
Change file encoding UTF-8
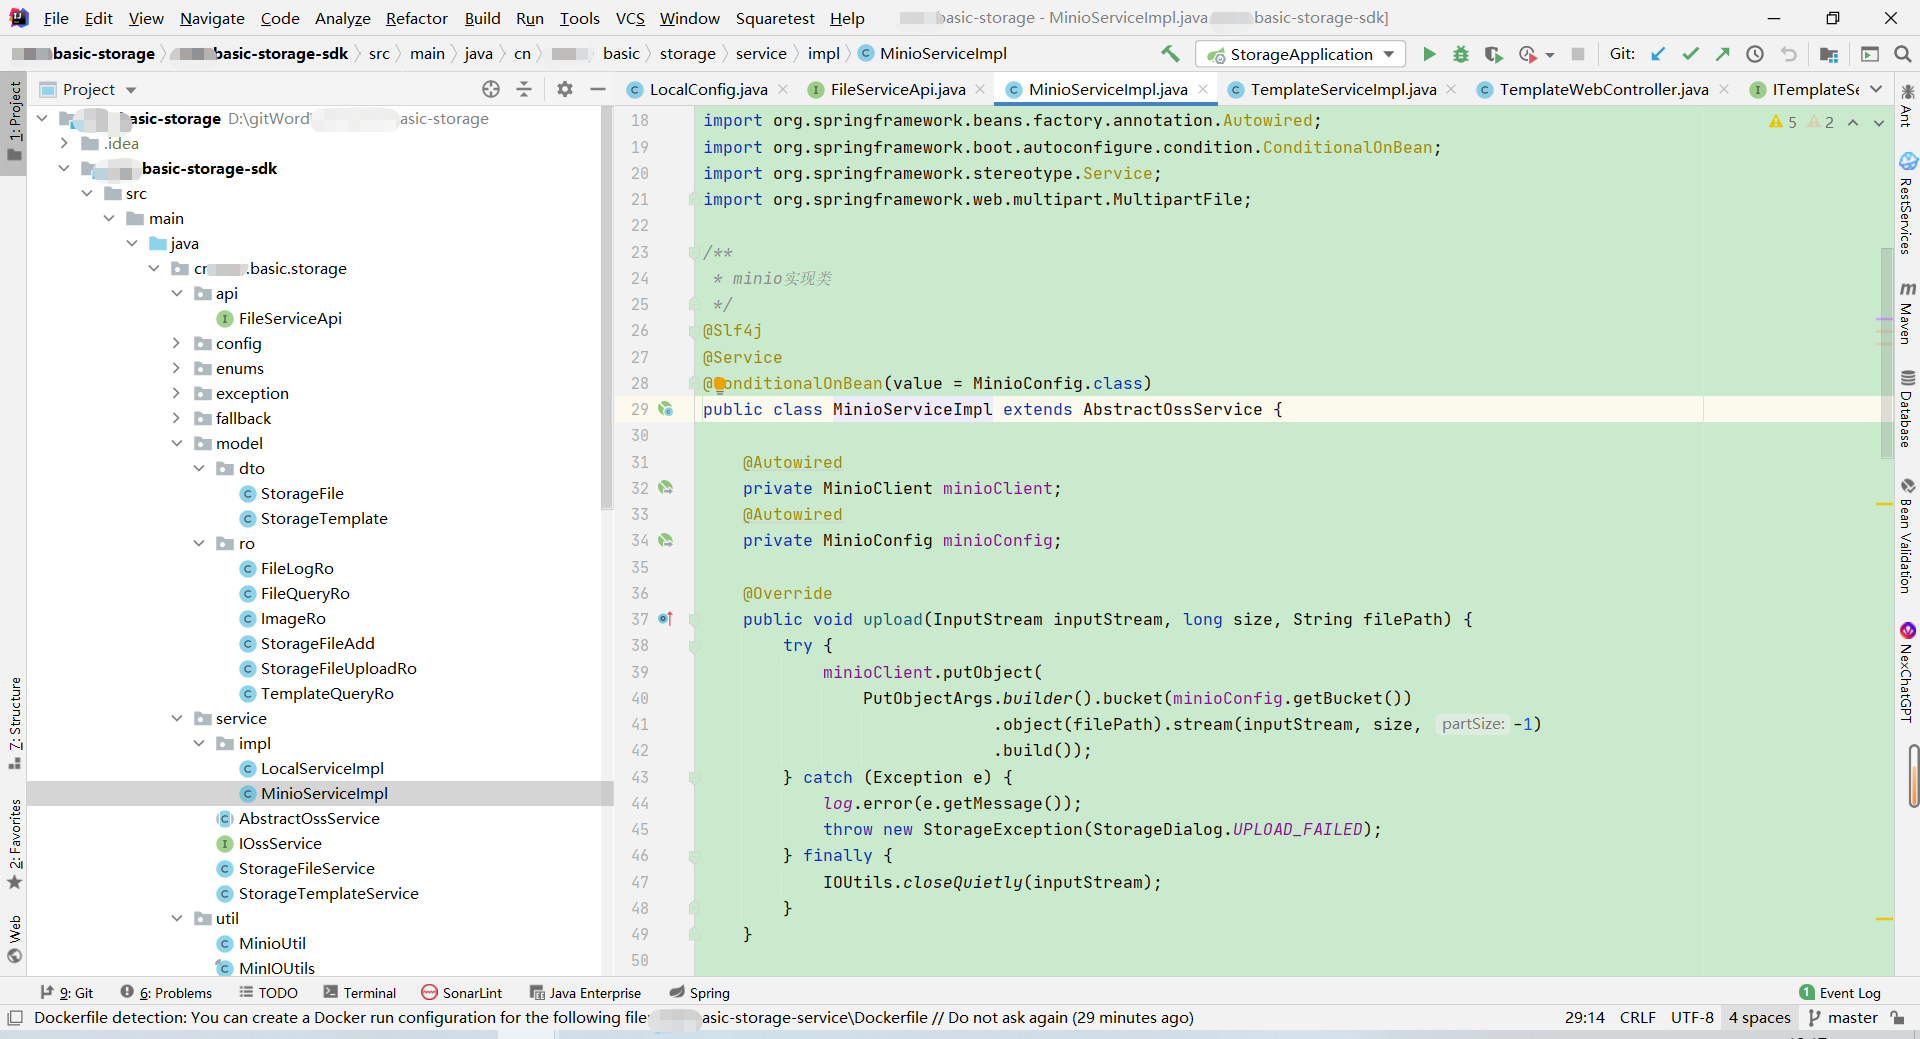click(1692, 1017)
